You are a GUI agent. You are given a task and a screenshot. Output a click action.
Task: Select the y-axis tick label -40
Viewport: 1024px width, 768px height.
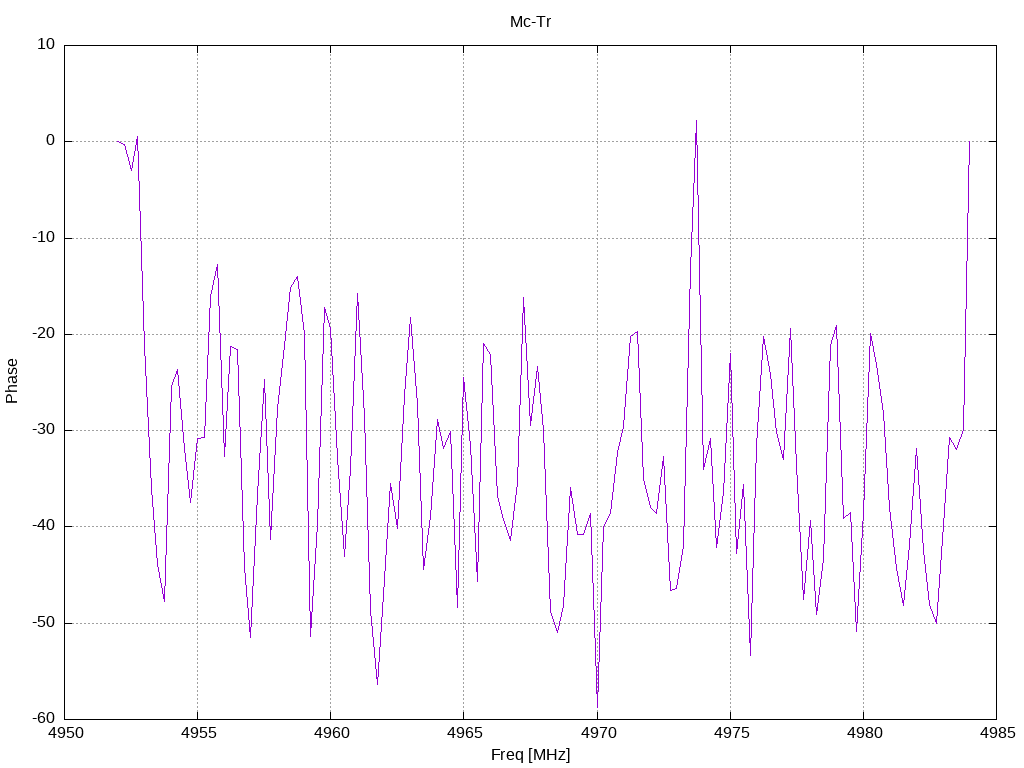(44, 526)
